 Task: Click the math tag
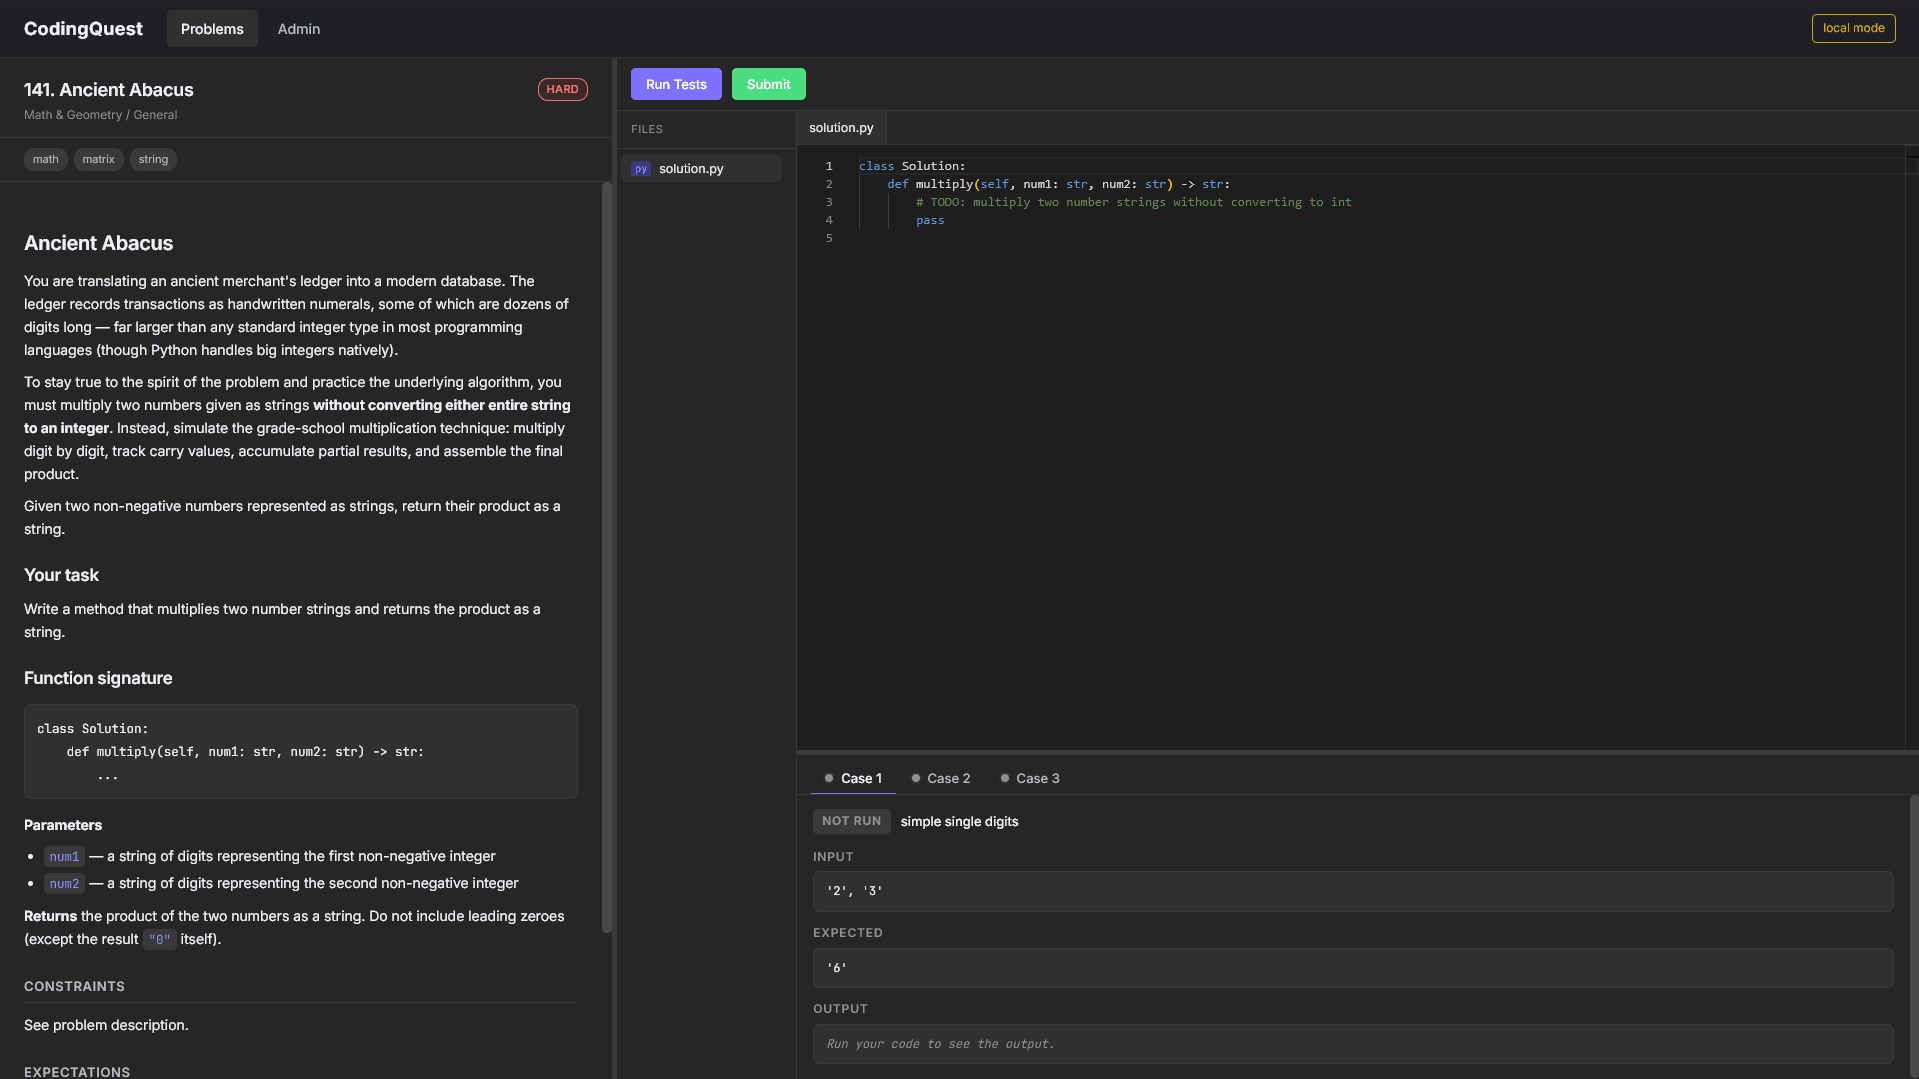click(x=46, y=159)
